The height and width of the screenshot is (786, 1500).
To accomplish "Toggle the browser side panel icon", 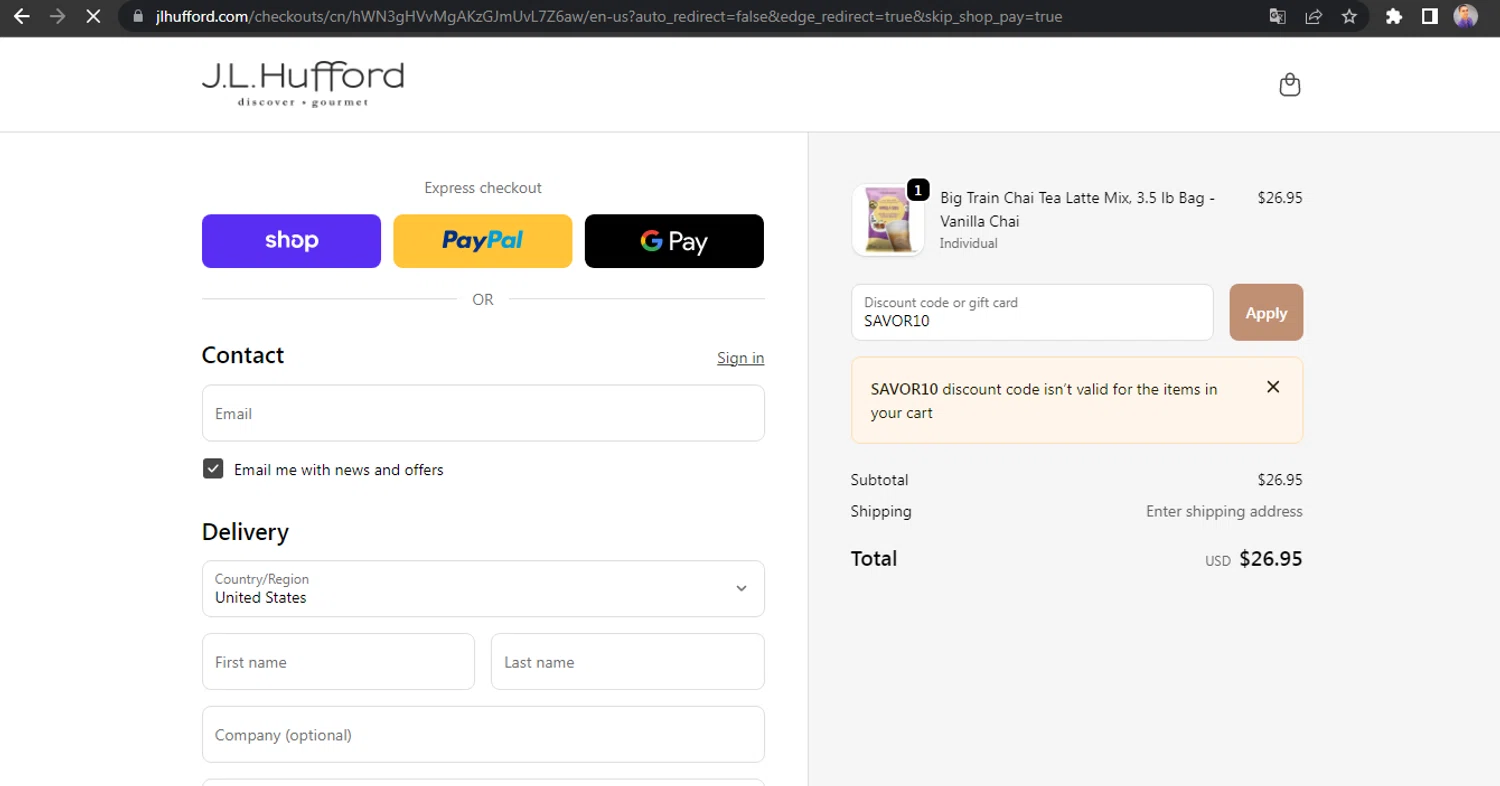I will pos(1430,17).
